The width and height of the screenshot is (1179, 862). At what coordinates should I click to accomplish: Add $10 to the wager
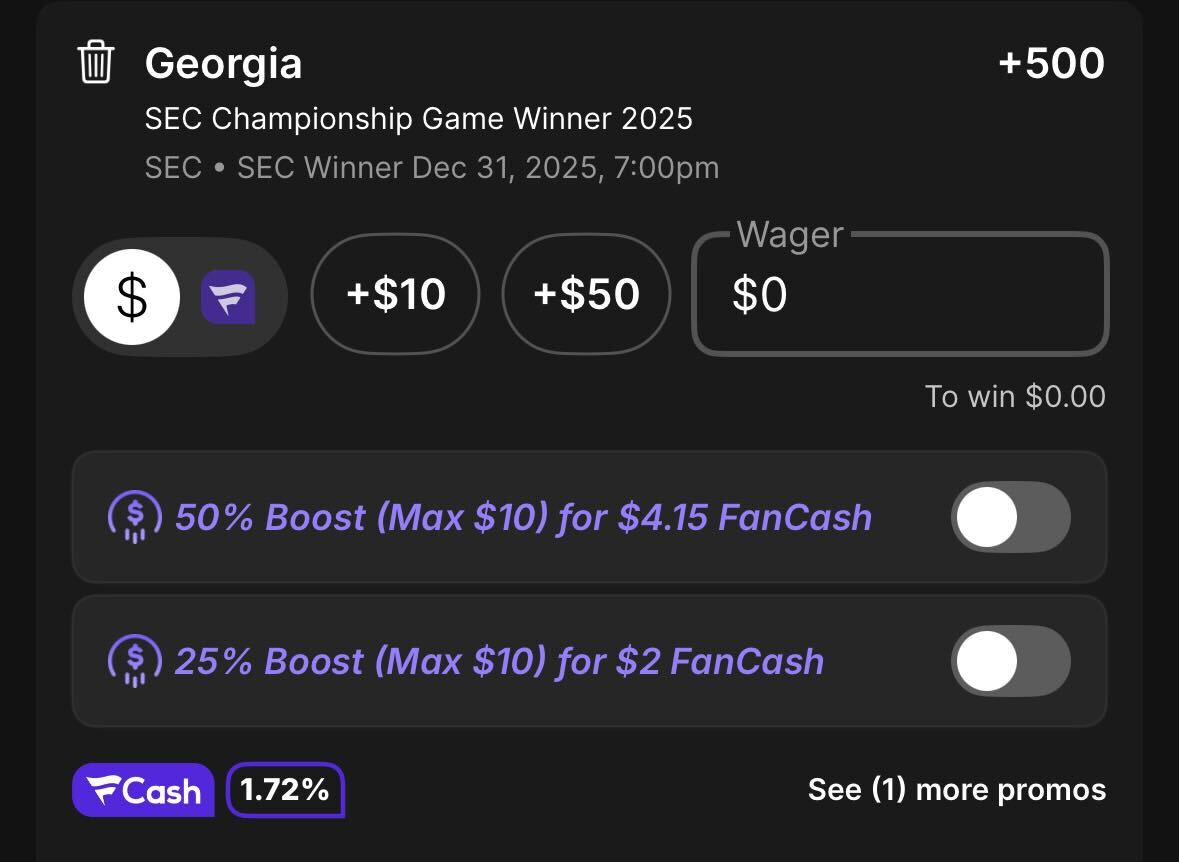395,294
